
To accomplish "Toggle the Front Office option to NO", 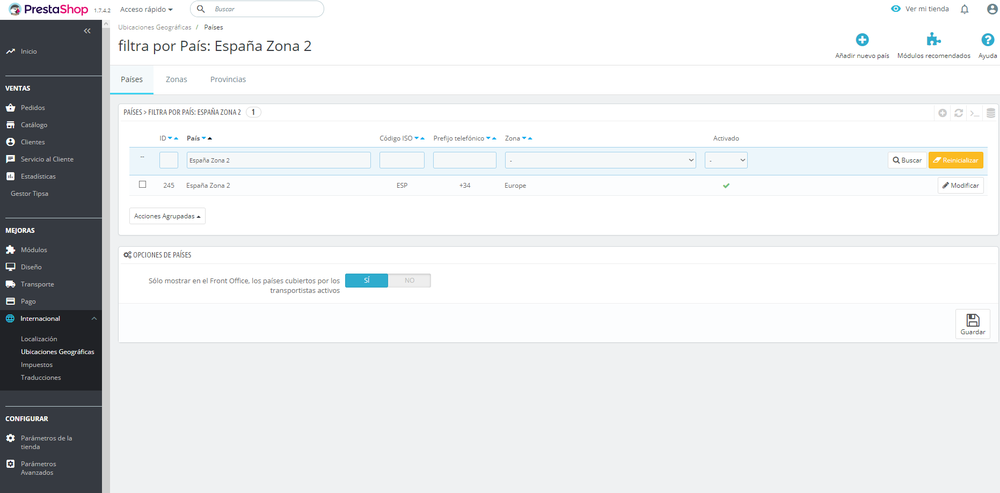I will tap(409, 281).
